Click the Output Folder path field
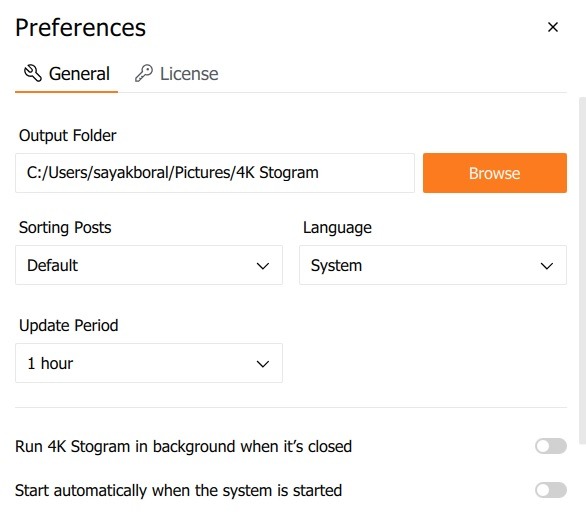 tap(215, 173)
